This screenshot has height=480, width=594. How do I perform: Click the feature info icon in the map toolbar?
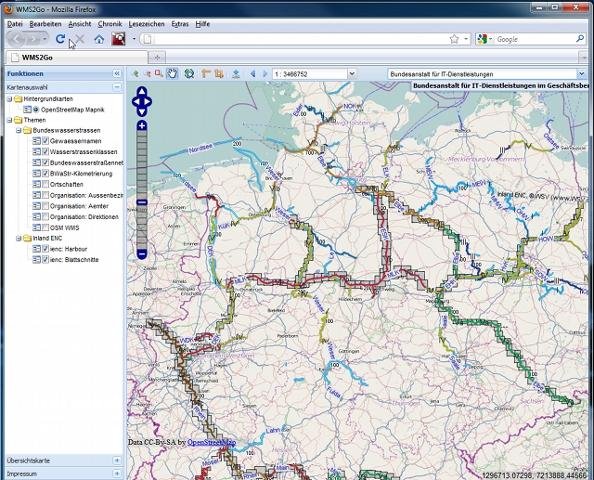[x=236, y=73]
